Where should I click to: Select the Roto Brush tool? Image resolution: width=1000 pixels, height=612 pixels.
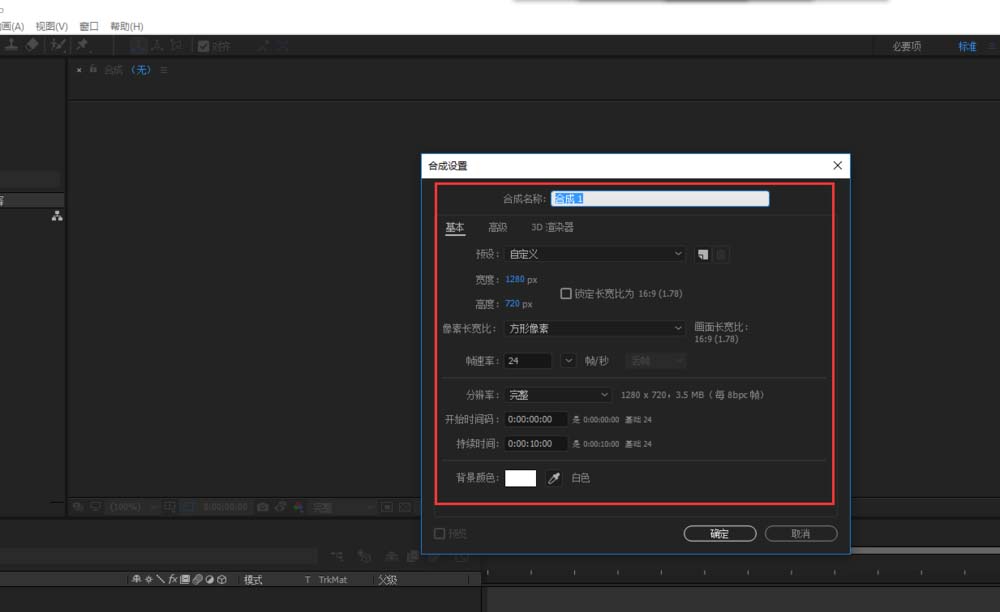pos(58,45)
